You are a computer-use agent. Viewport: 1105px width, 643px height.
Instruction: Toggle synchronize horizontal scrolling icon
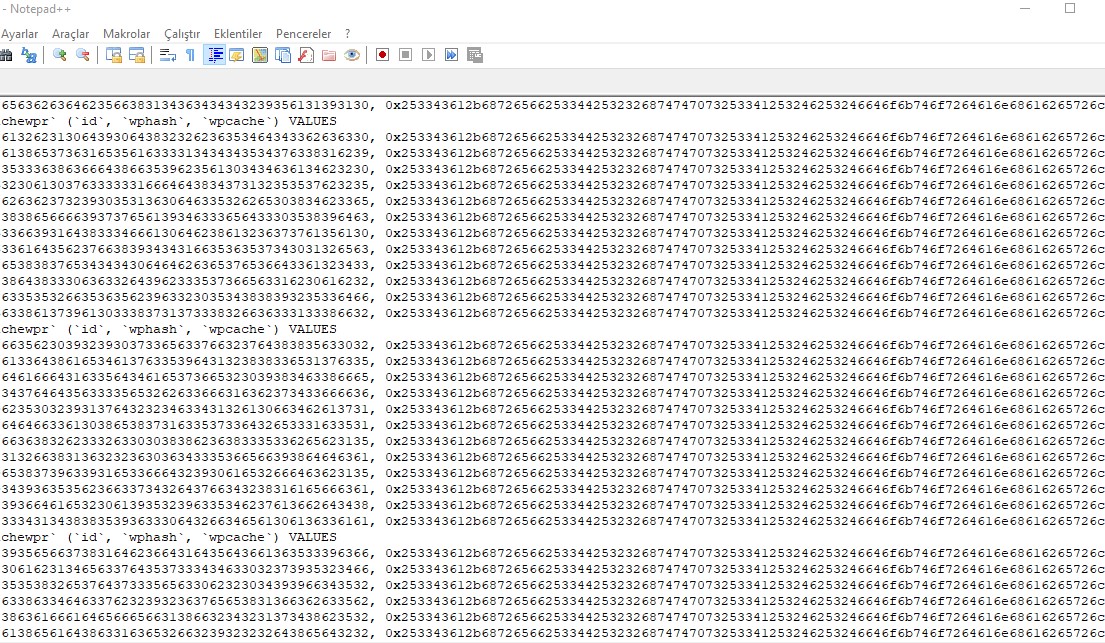click(137, 55)
